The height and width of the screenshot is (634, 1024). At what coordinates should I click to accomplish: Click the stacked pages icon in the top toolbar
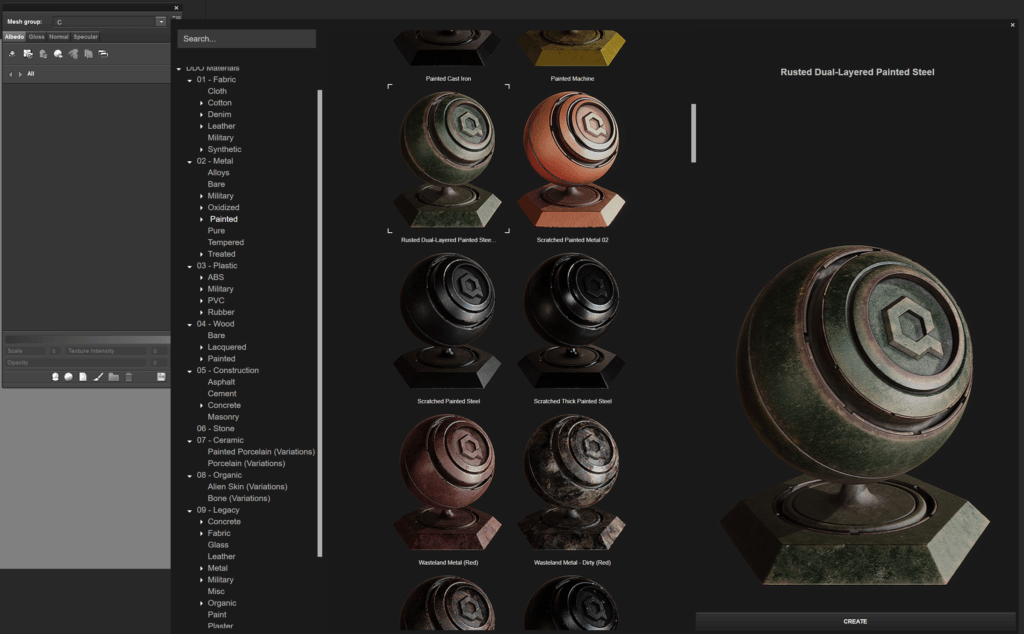point(88,54)
